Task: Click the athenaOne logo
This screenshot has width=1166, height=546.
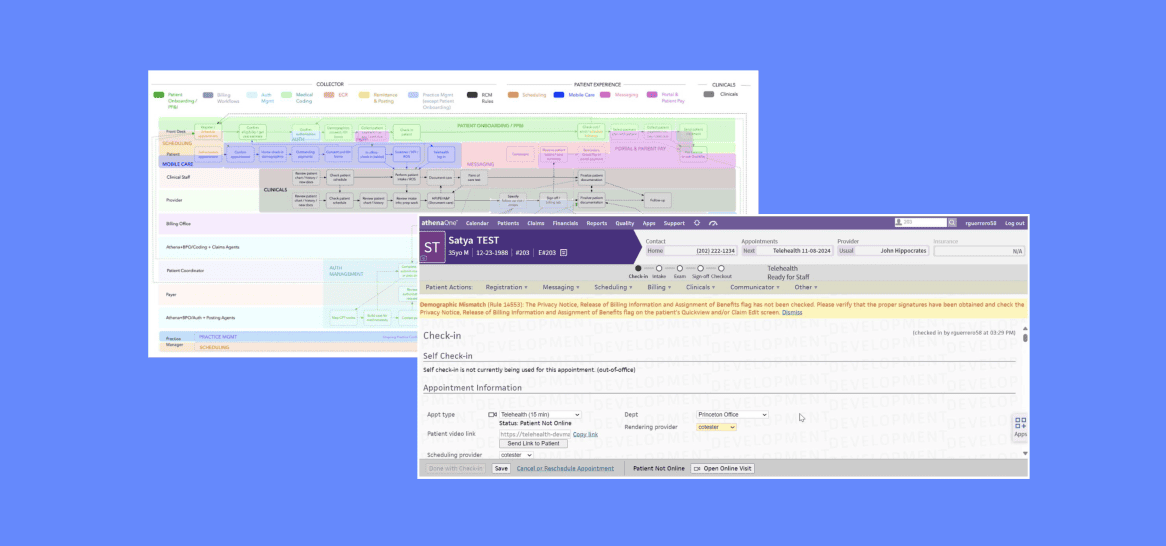Action: coord(440,223)
